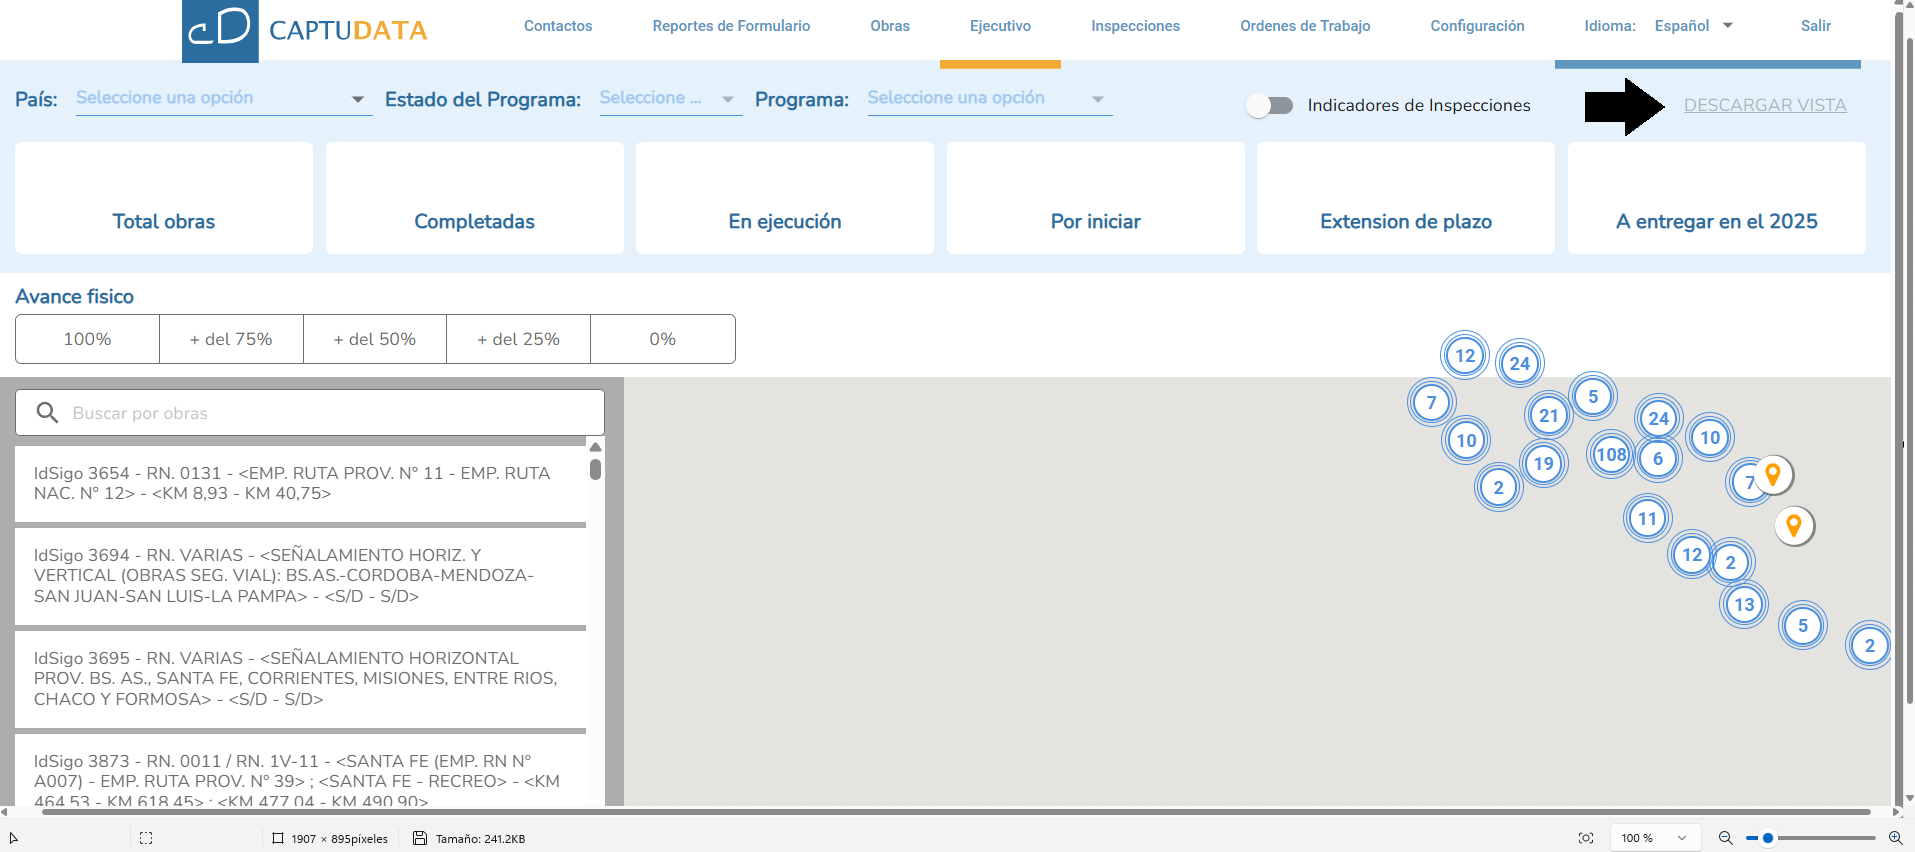Image resolution: width=1915 pixels, height=852 pixels.
Task: Go to the Inspecciones menu
Action: 1135,26
